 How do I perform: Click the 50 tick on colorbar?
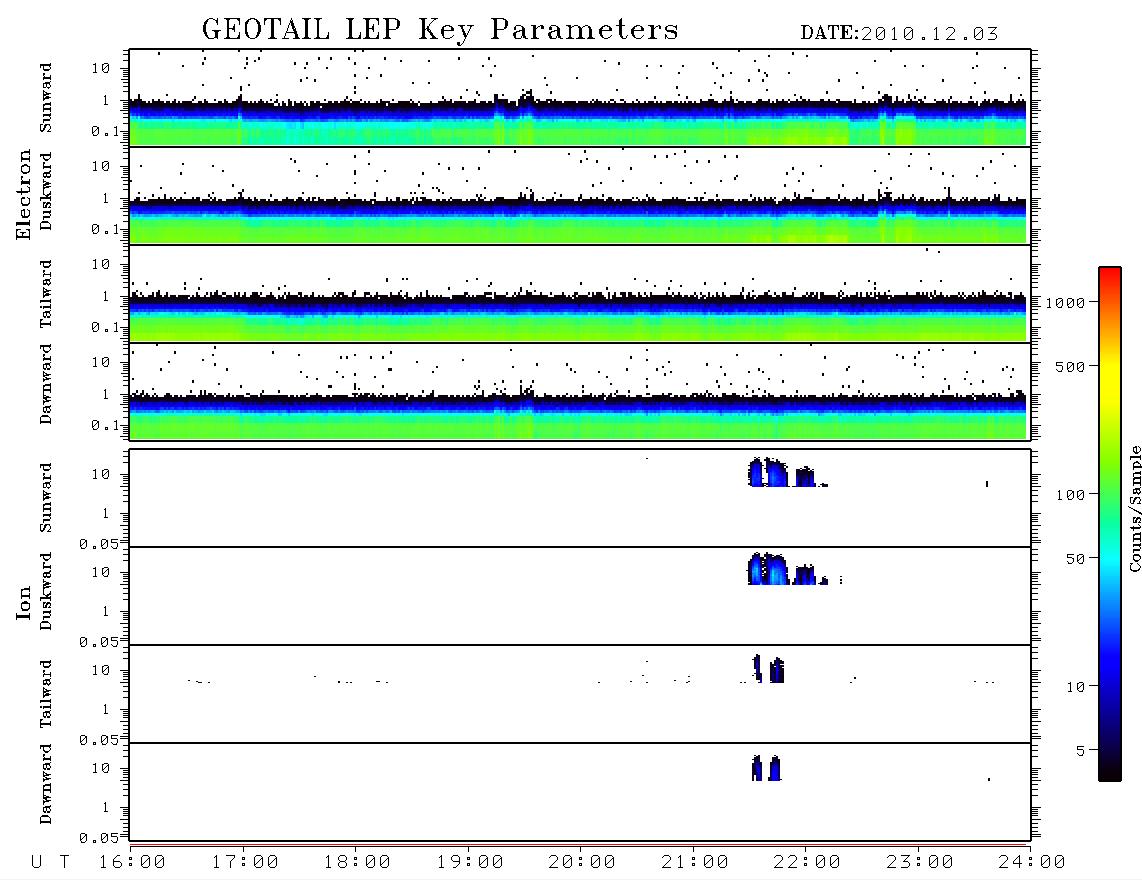(1075, 559)
